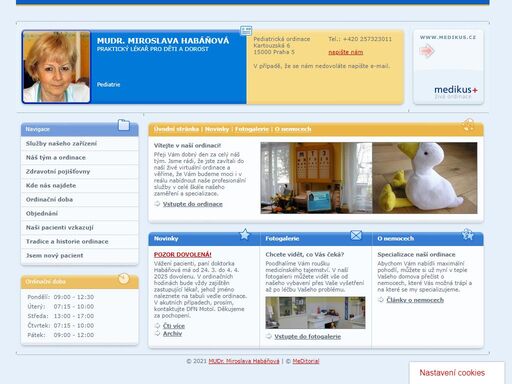Open the medikus+ logo
512x384 pixels.
(x=455, y=92)
